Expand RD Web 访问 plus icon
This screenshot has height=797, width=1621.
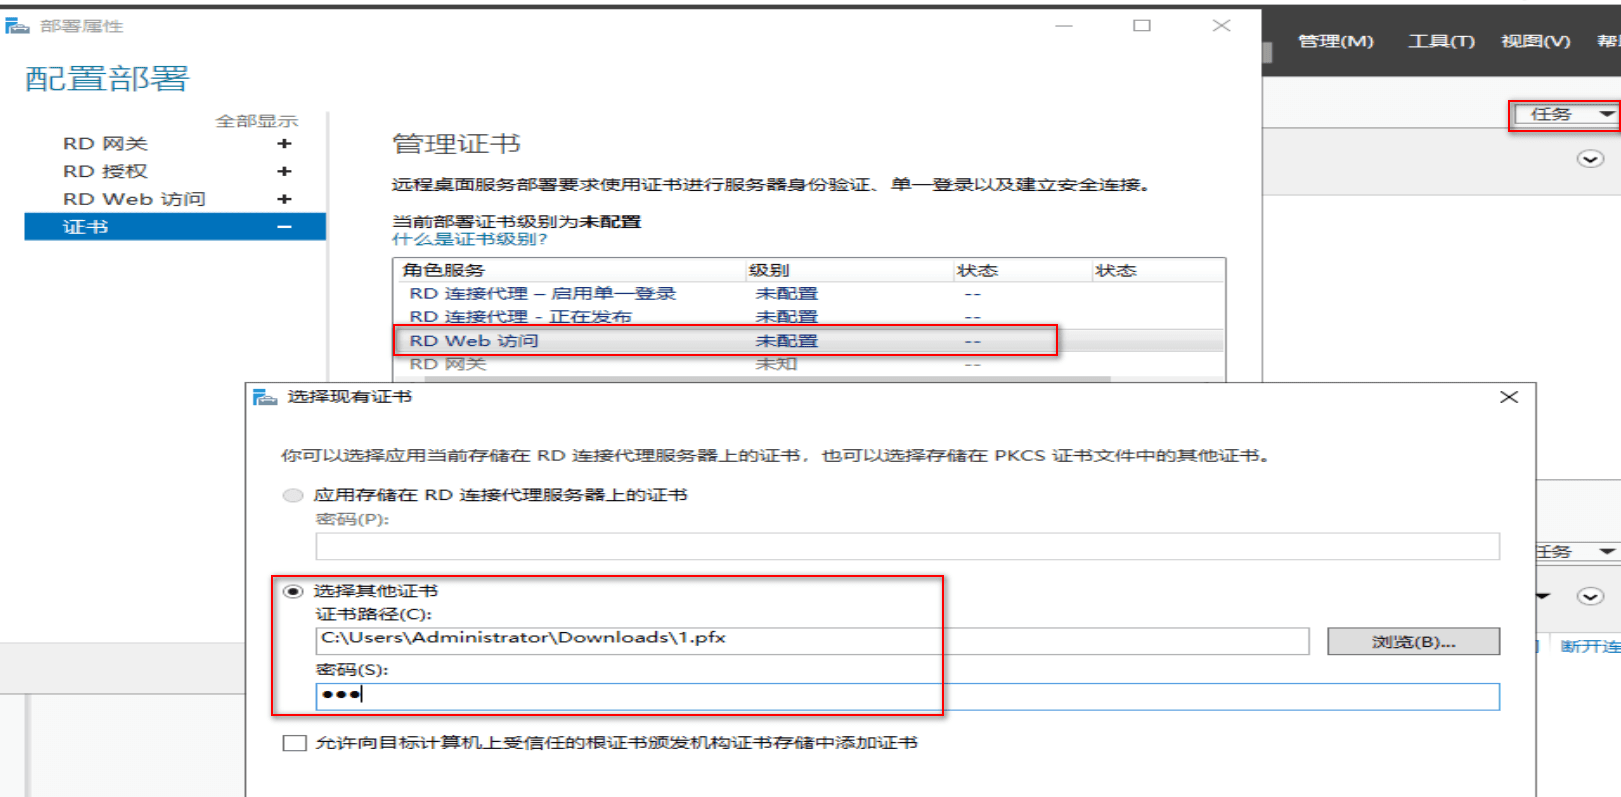pyautogui.click(x=284, y=200)
